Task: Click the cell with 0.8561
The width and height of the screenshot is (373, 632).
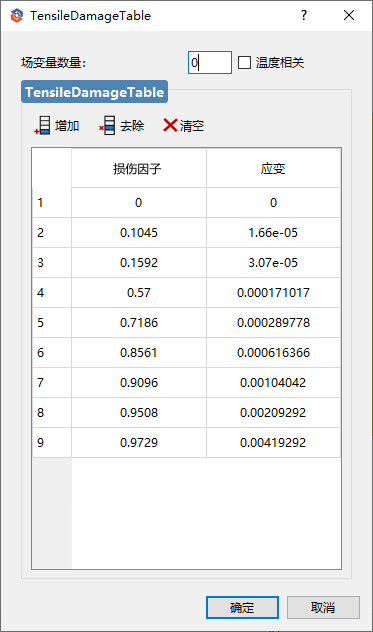Action: pyautogui.click(x=139, y=353)
